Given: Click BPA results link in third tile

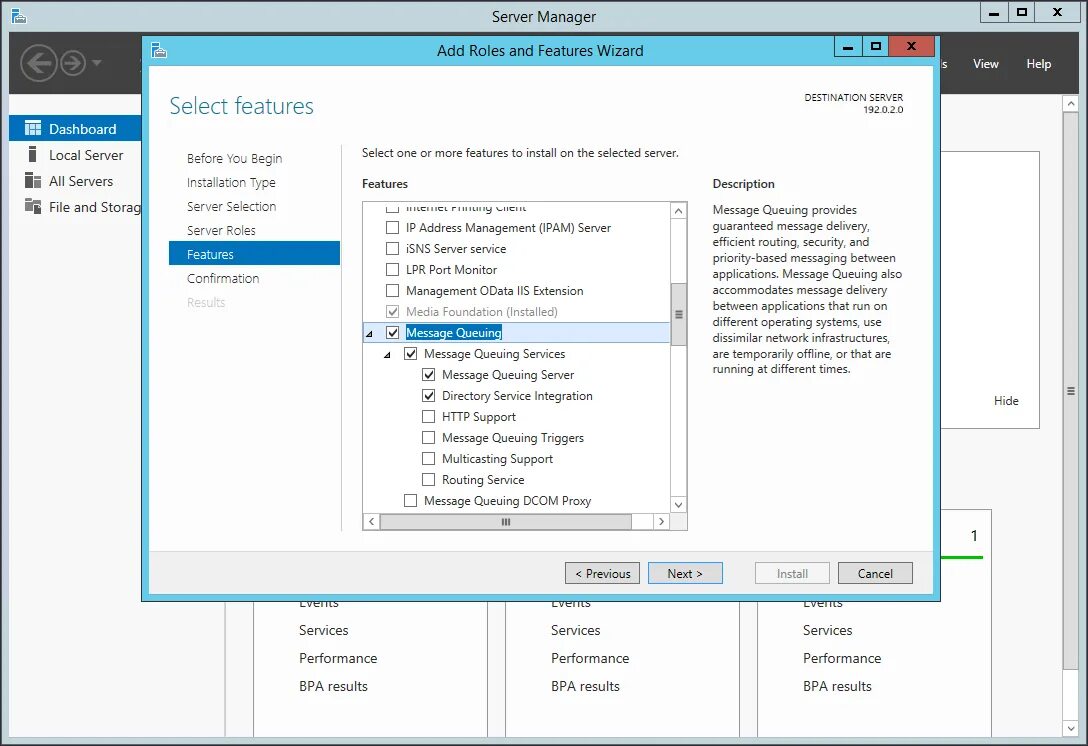Looking at the screenshot, I should [837, 686].
